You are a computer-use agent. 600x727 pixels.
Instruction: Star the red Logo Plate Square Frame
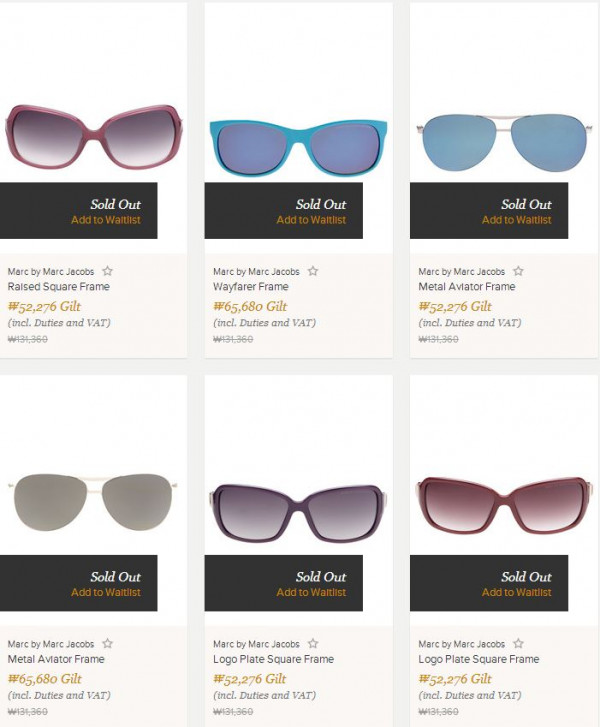(x=518, y=643)
